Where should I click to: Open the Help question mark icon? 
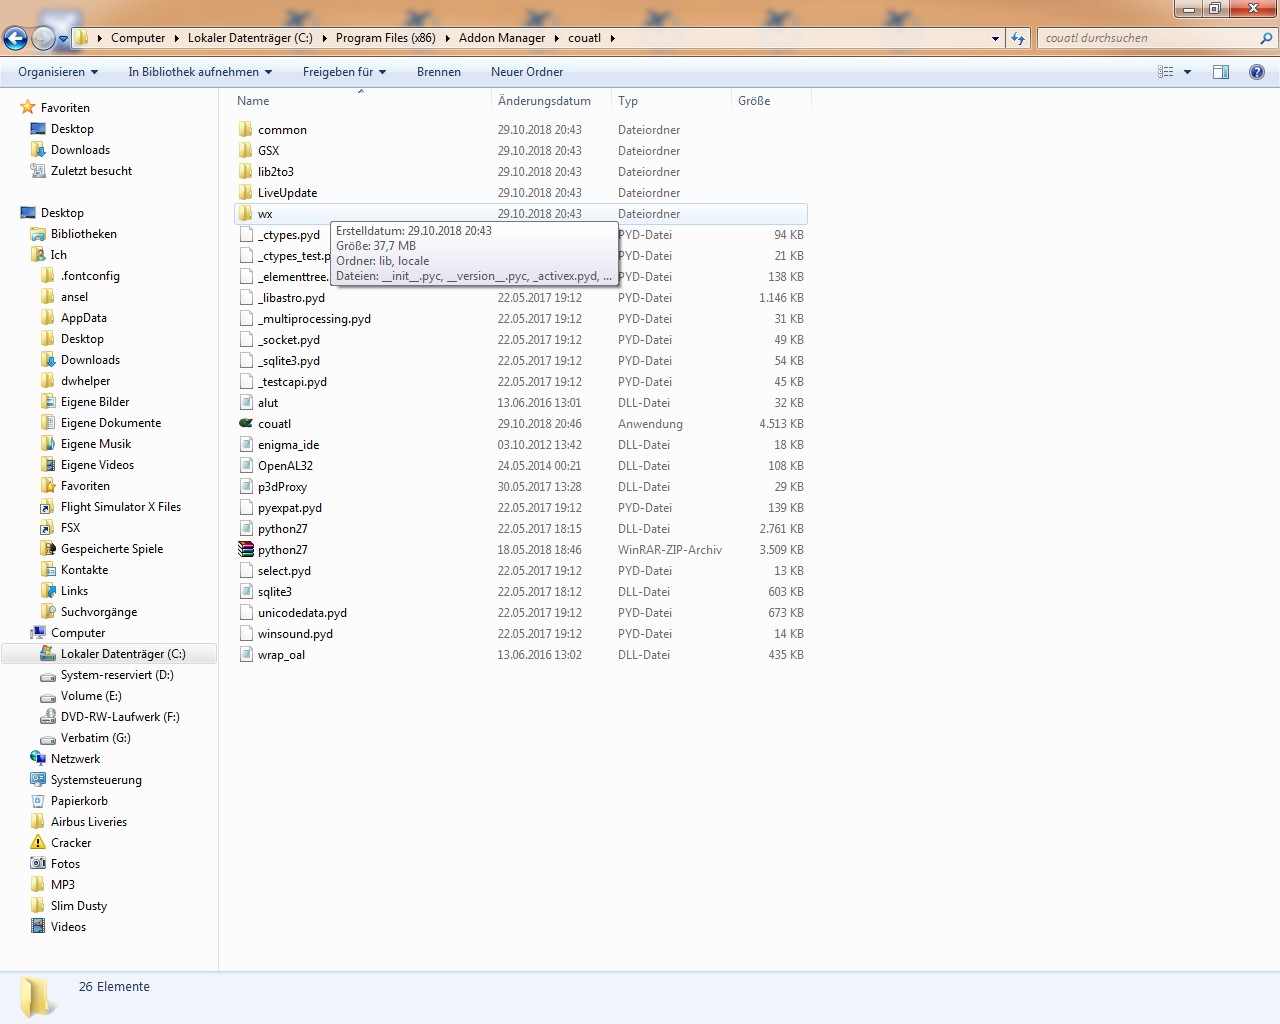(1257, 72)
